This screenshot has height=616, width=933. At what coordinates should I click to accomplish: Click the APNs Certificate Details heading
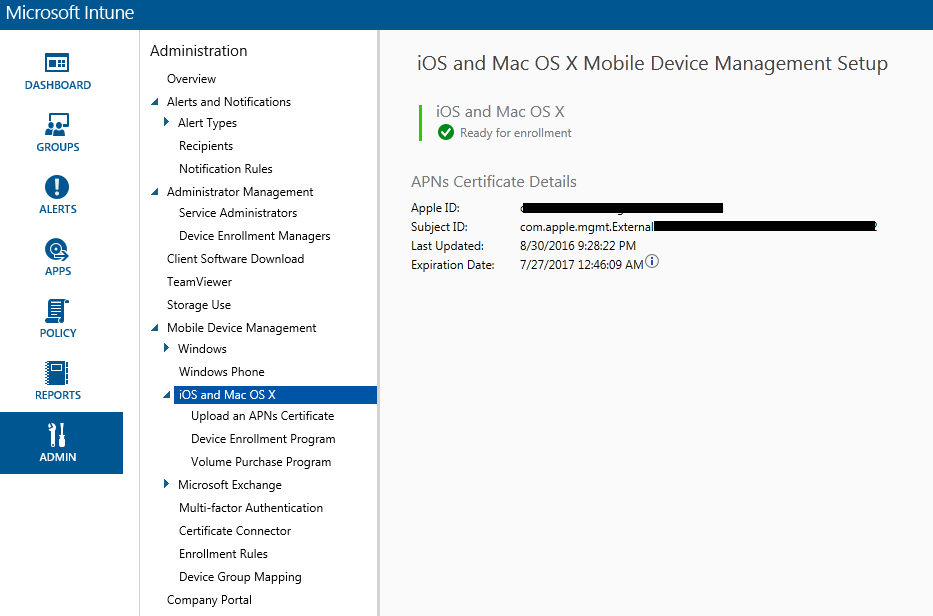pyautogui.click(x=494, y=182)
